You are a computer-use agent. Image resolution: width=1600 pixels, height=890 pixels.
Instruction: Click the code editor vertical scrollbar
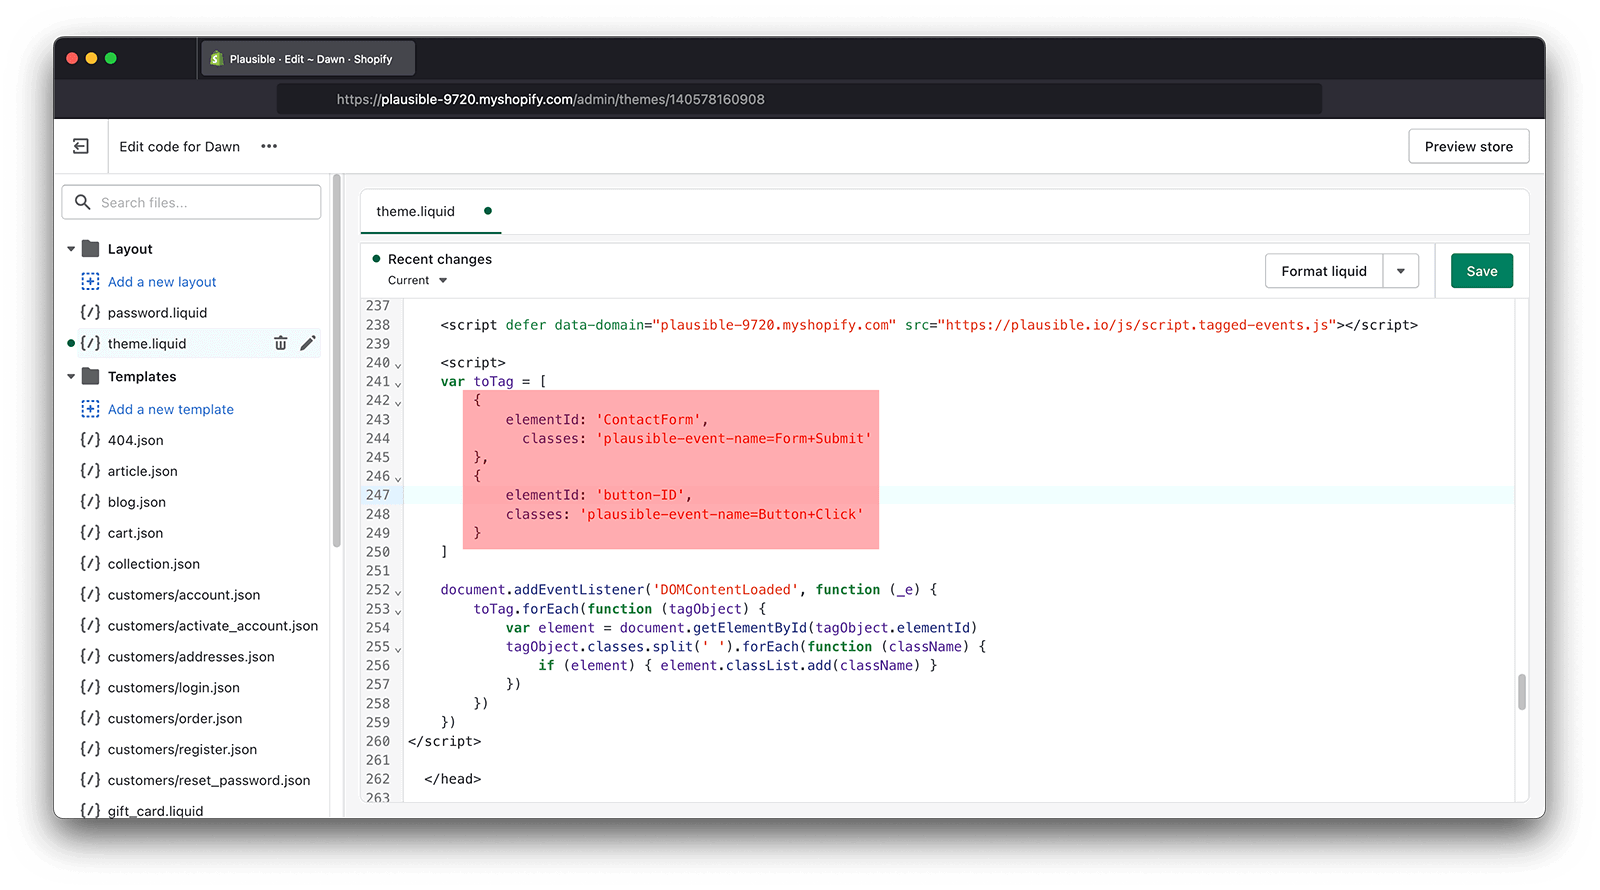click(x=1521, y=691)
